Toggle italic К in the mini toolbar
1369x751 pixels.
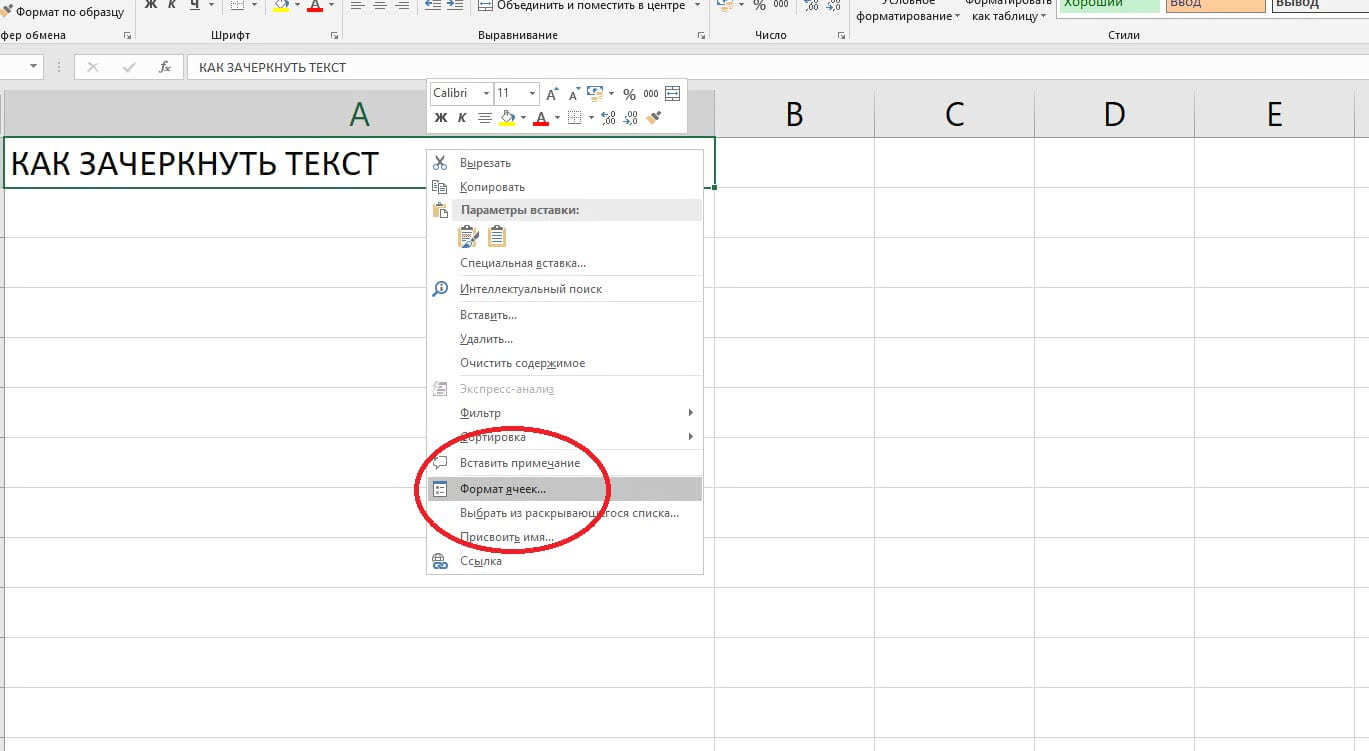pos(462,118)
